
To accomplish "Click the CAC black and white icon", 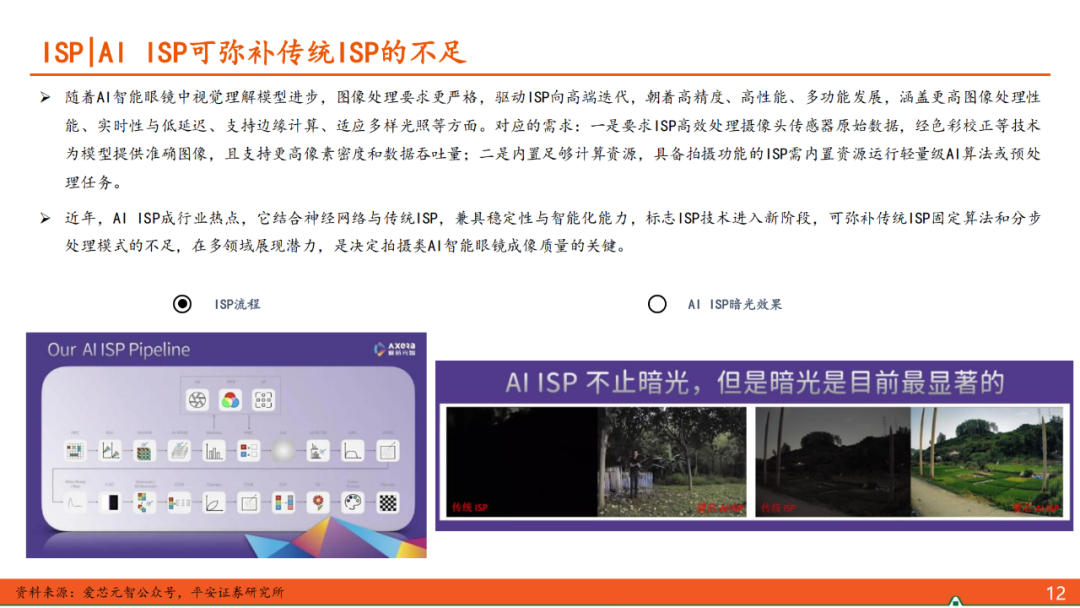I will [110, 503].
